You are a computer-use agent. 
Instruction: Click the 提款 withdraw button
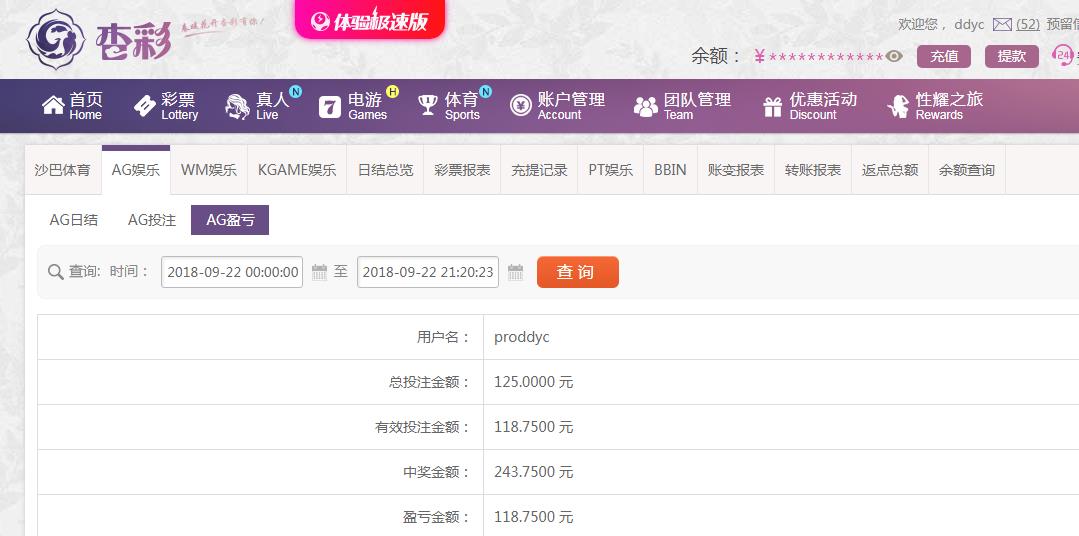click(1011, 56)
